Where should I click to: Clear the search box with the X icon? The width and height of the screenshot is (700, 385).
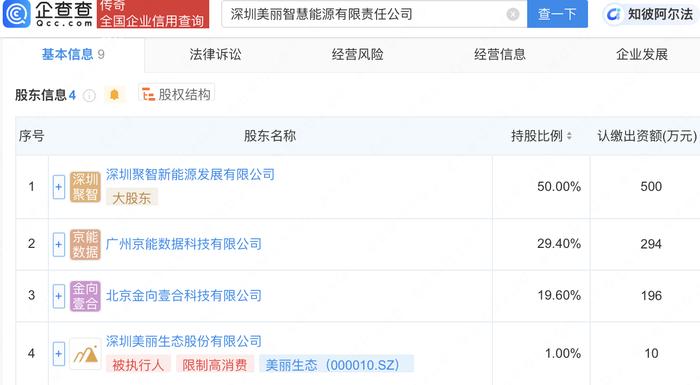click(x=512, y=14)
